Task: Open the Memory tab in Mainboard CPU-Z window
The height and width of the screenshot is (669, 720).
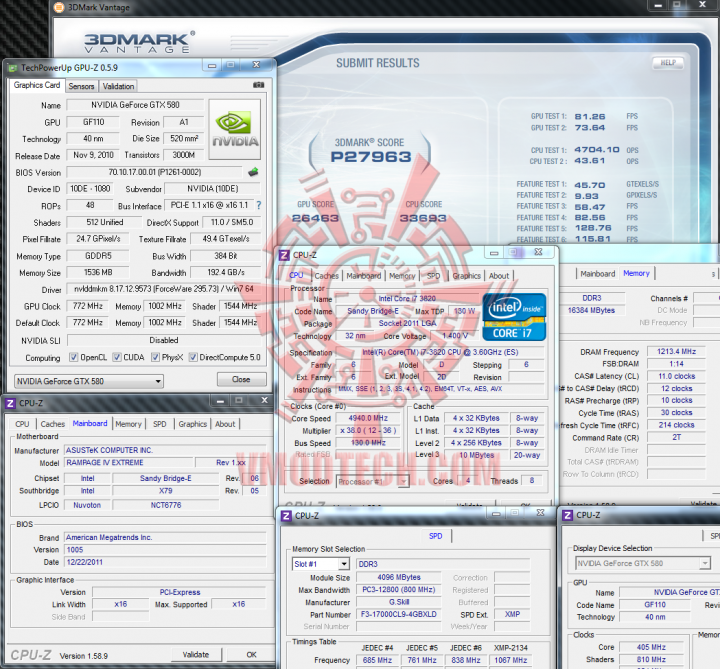Action: coord(128,424)
